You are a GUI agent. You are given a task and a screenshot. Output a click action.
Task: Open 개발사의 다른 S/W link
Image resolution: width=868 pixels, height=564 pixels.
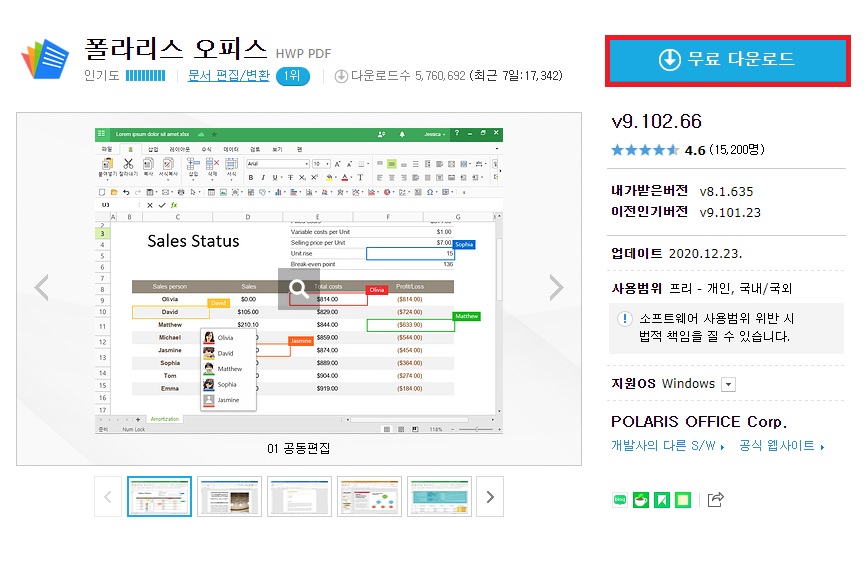pyautogui.click(x=668, y=446)
